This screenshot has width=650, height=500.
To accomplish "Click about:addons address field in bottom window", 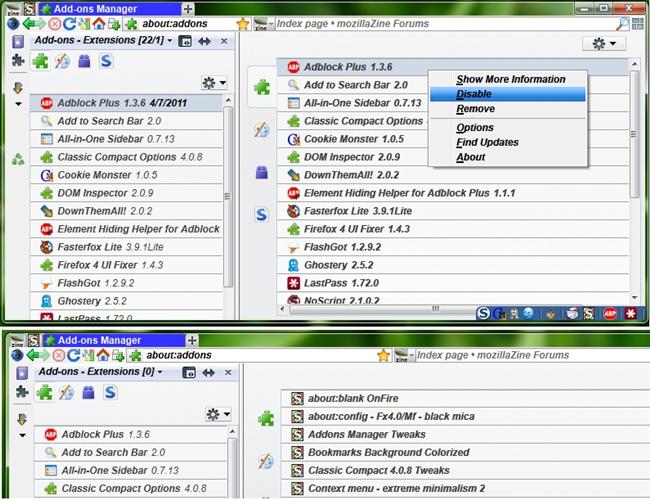I will pos(260,355).
